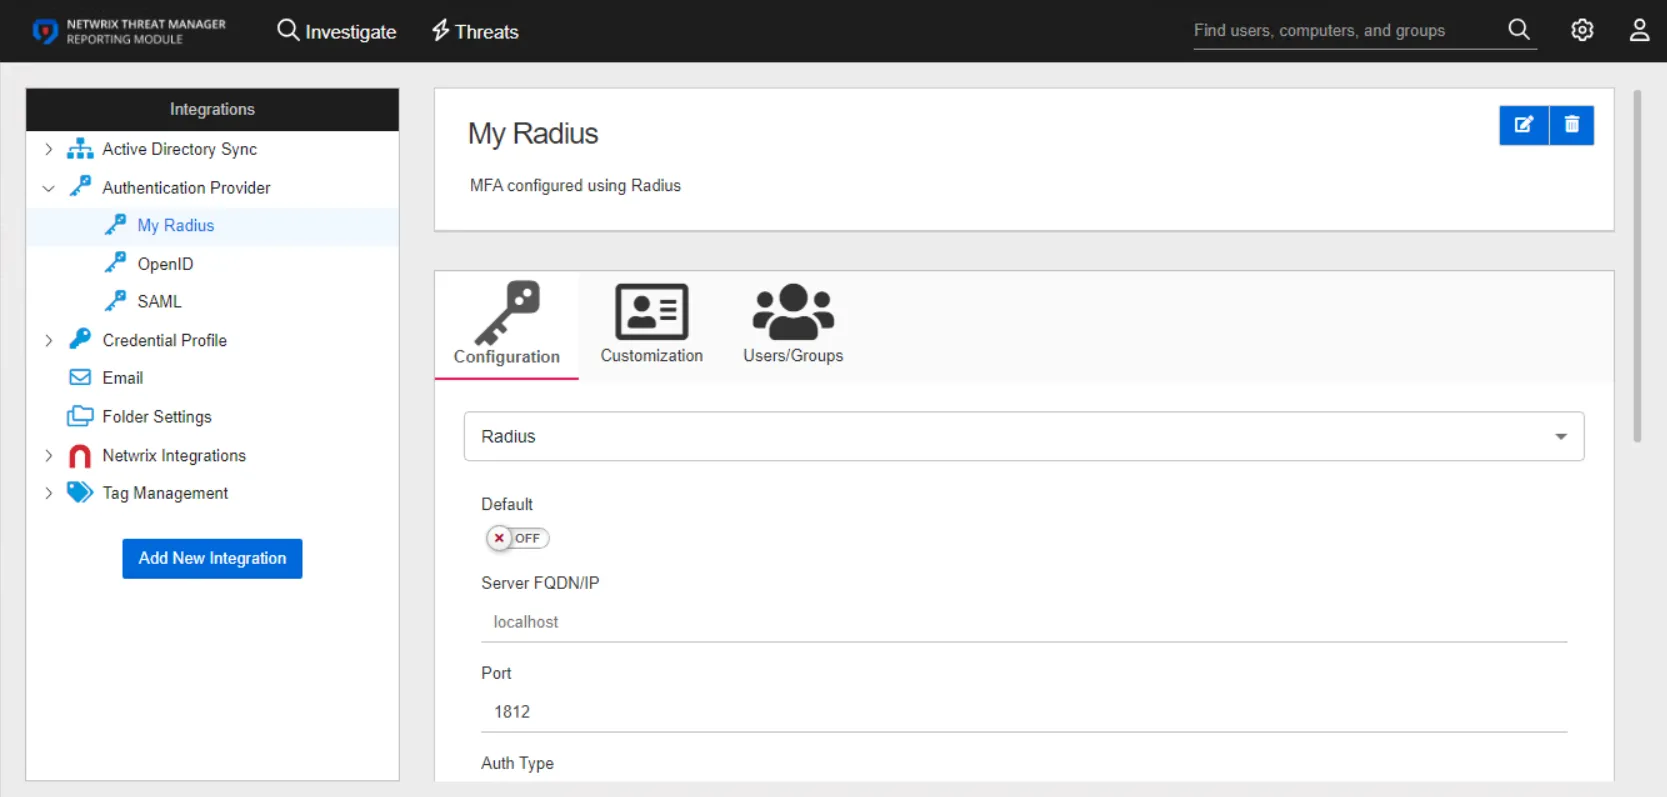Click the dropdown arrow of Radius selector
Image resolution: width=1667 pixels, height=797 pixels.
1561,437
